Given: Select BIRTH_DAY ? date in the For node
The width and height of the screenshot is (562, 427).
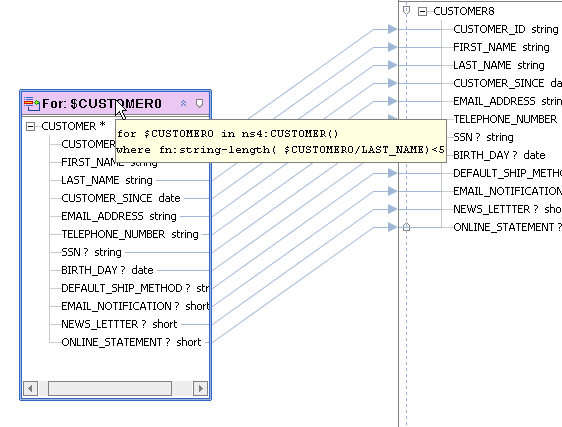Looking at the screenshot, I should 107,270.
